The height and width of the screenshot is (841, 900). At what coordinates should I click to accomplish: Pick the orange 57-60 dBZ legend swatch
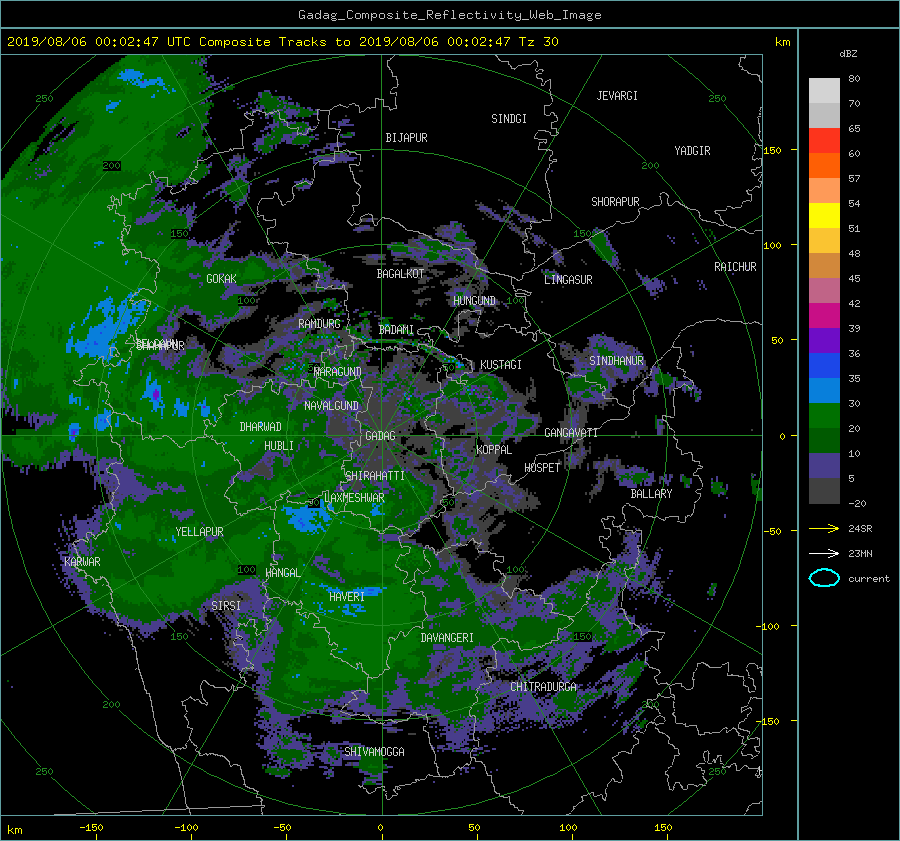click(824, 165)
